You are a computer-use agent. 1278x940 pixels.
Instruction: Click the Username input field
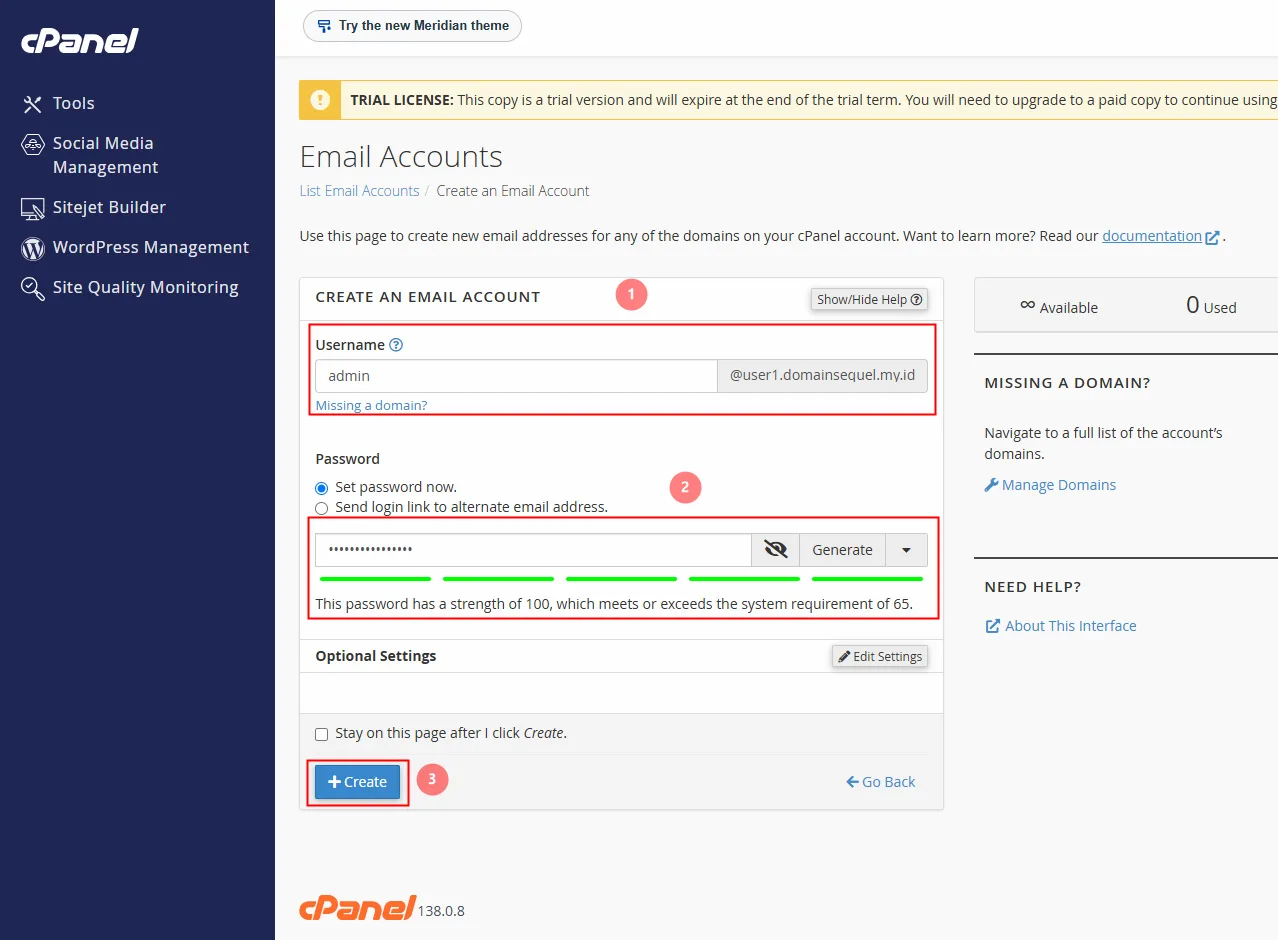516,376
